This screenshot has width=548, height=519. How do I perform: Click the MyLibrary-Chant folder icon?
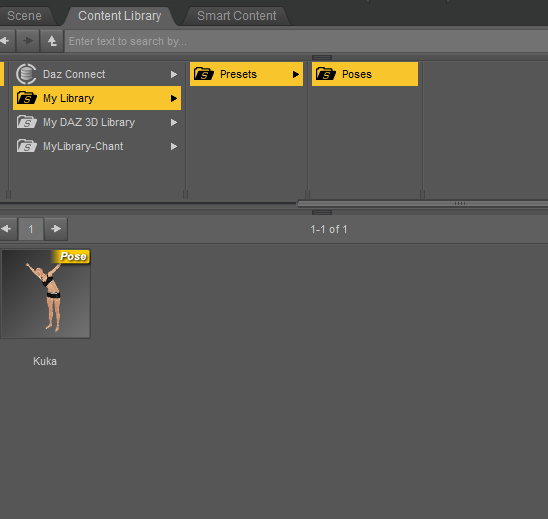pos(27,146)
